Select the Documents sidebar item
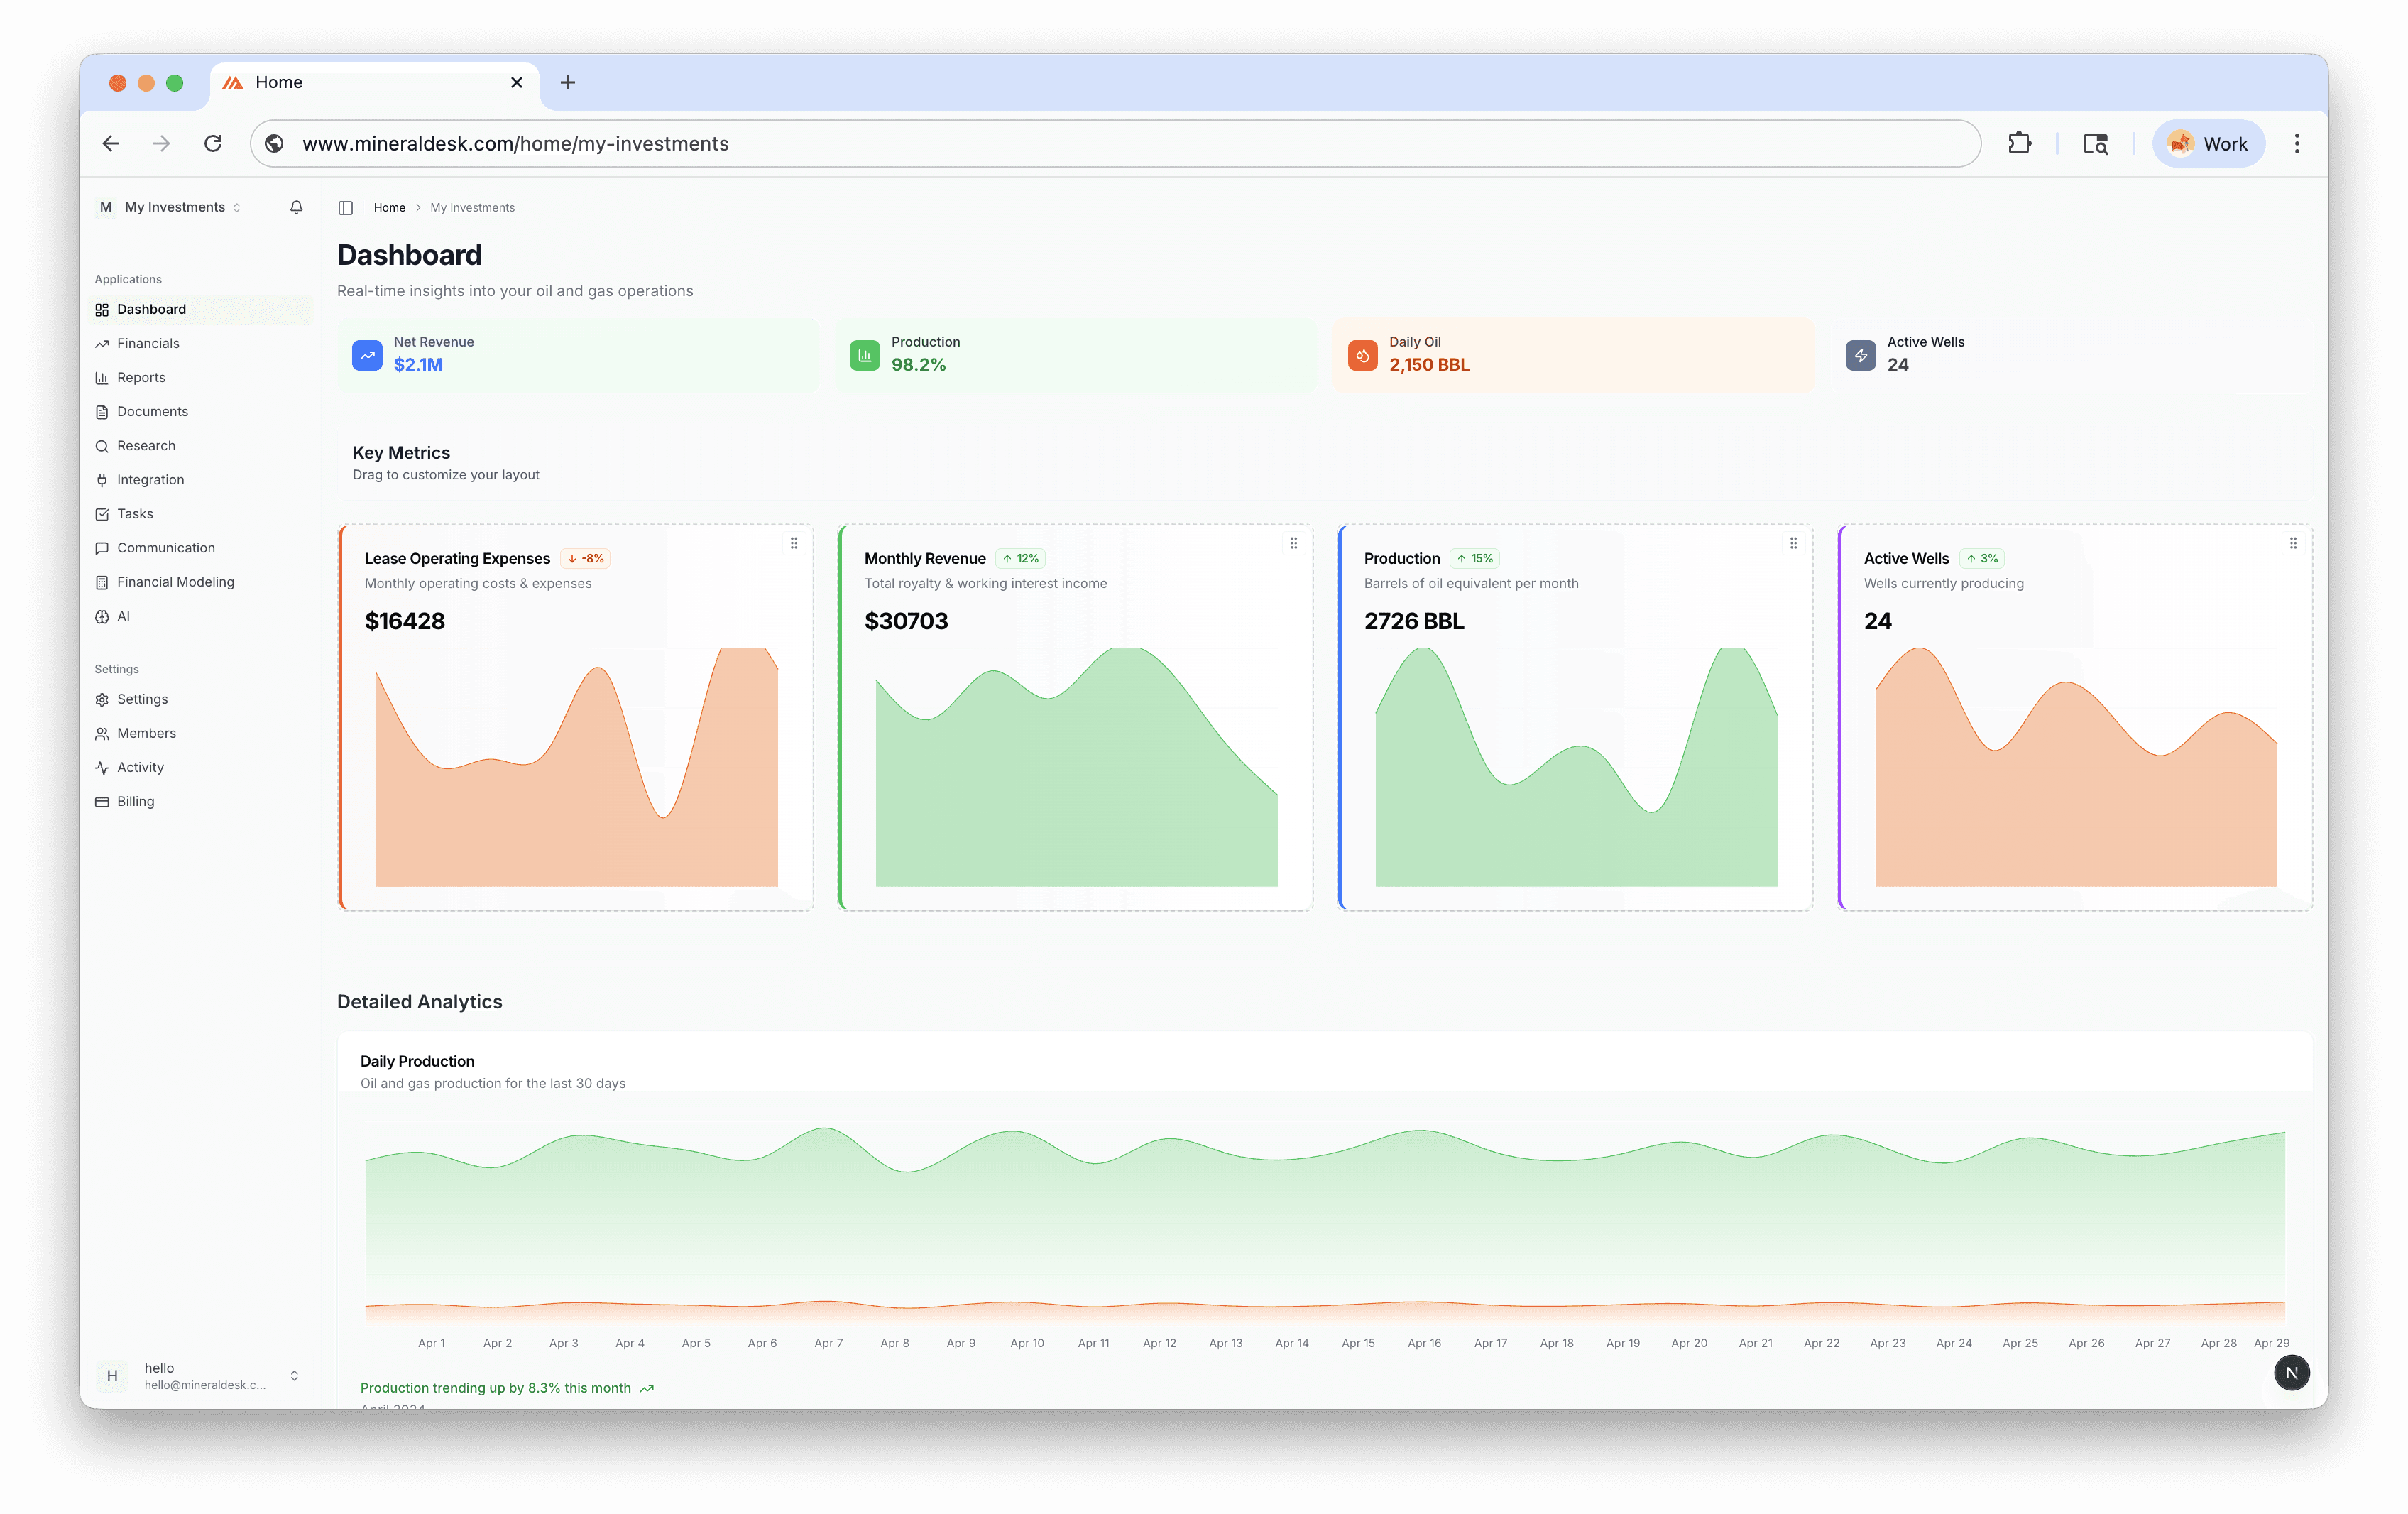This screenshot has height=1514, width=2408. pyautogui.click(x=152, y=411)
